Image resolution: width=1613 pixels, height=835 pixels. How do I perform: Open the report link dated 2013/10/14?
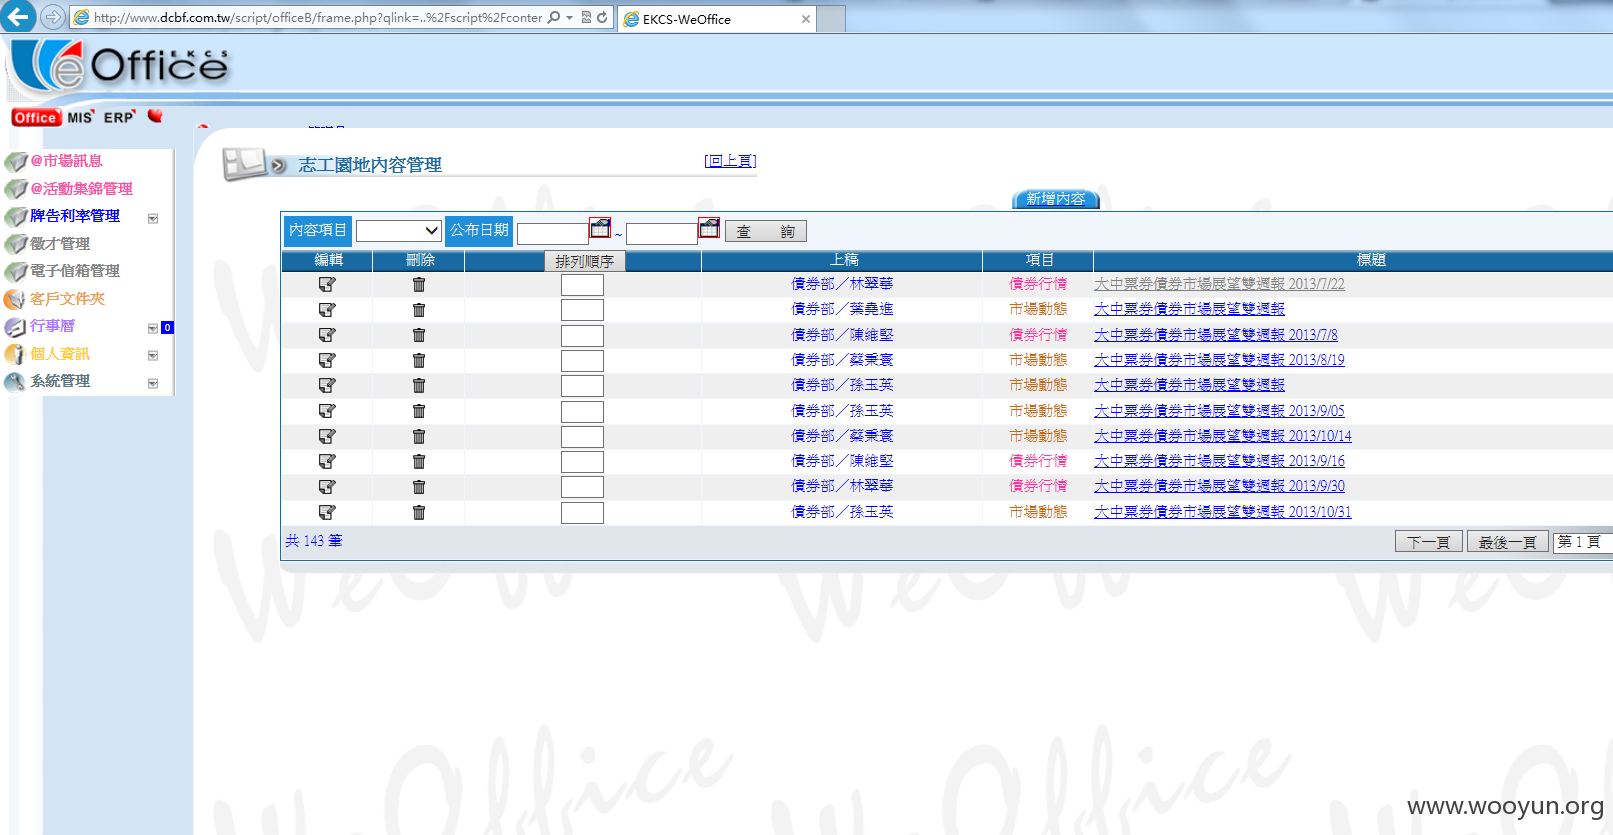pyautogui.click(x=1223, y=436)
